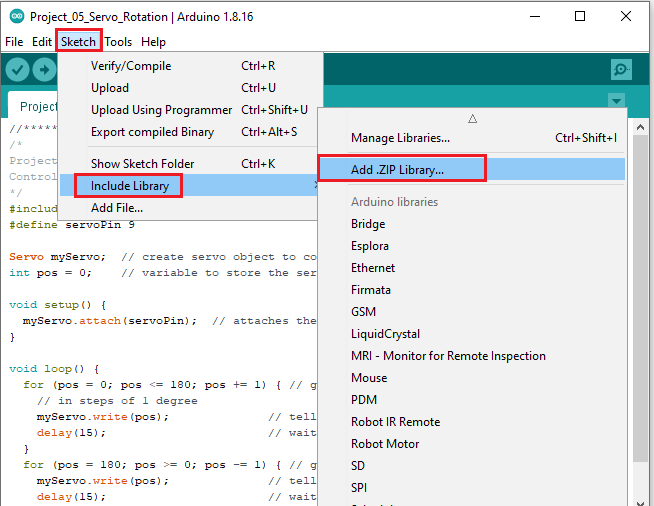Select Add .ZIP Library...
The image size is (654, 506).
(472, 169)
